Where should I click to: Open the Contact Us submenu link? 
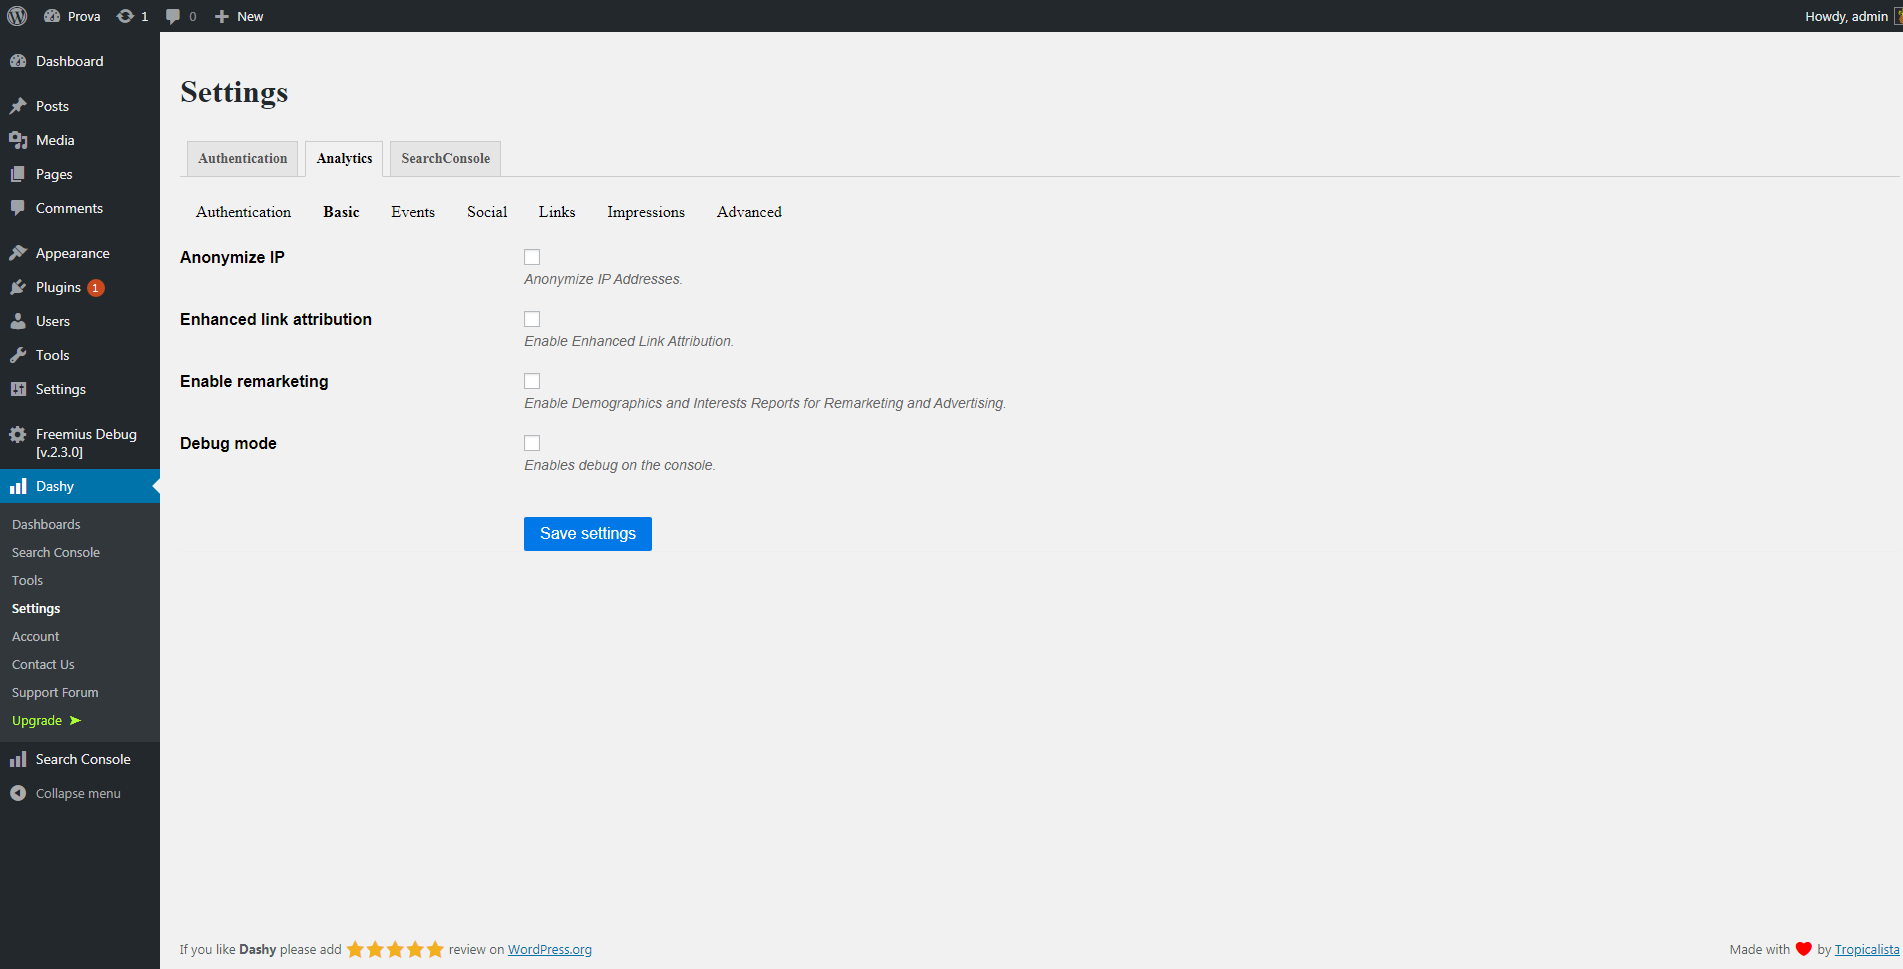coord(43,664)
